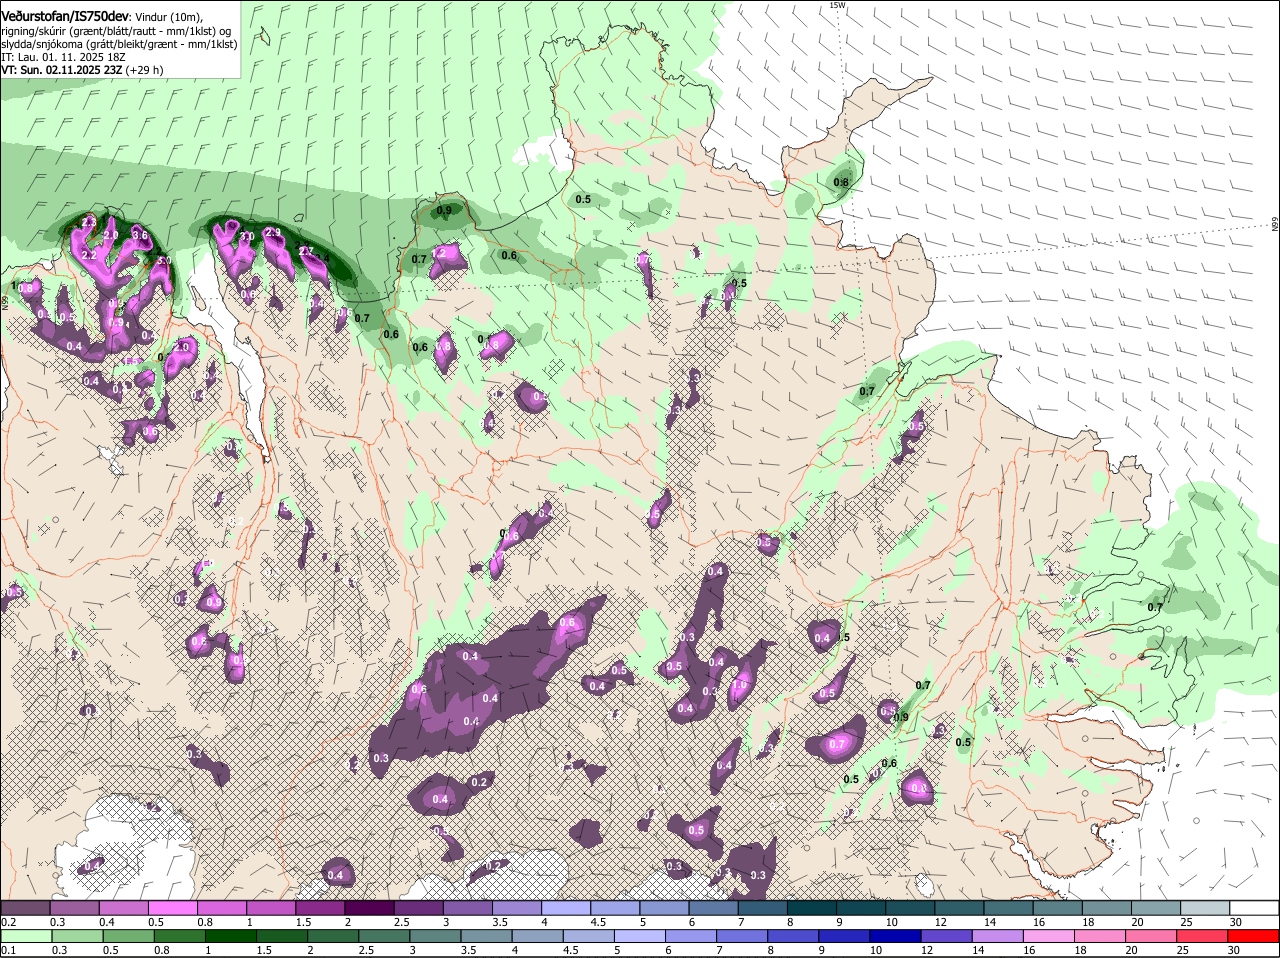Viewport: 1280px width, 958px height.
Task: Pick the bottom-row 30 red rain swatch
Action: coord(1254,936)
